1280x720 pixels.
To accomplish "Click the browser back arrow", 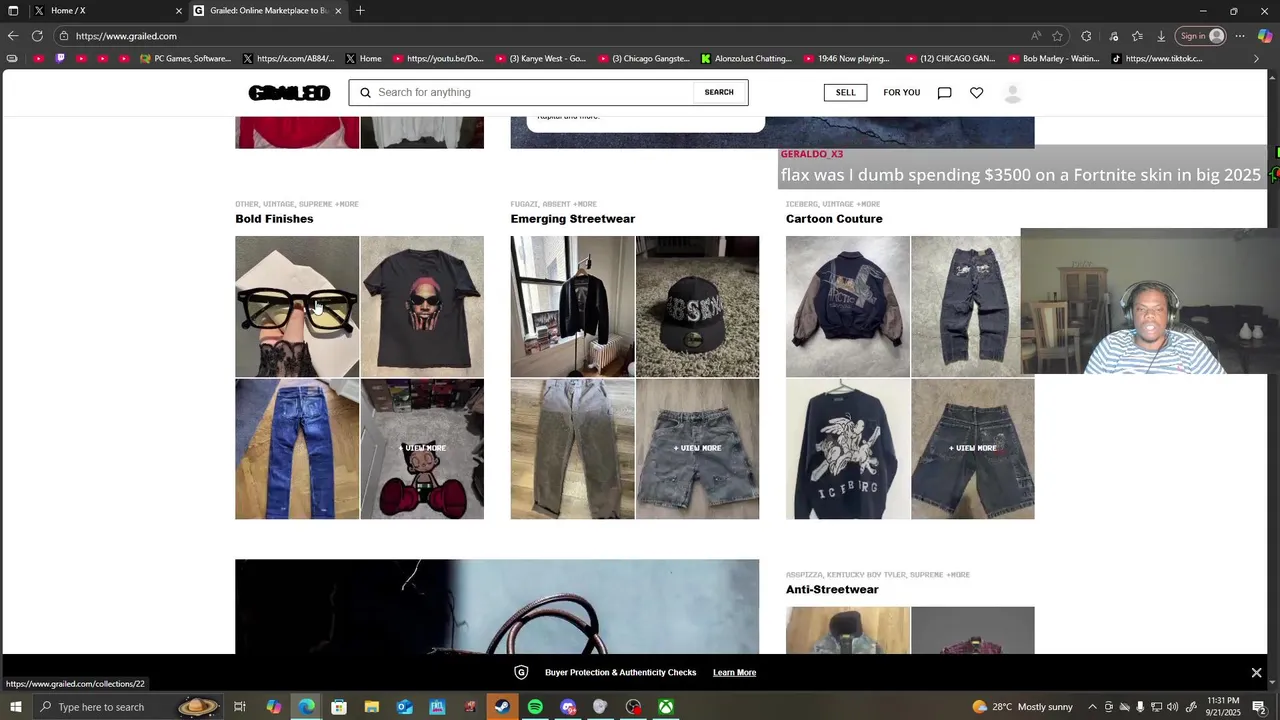I will point(13,36).
